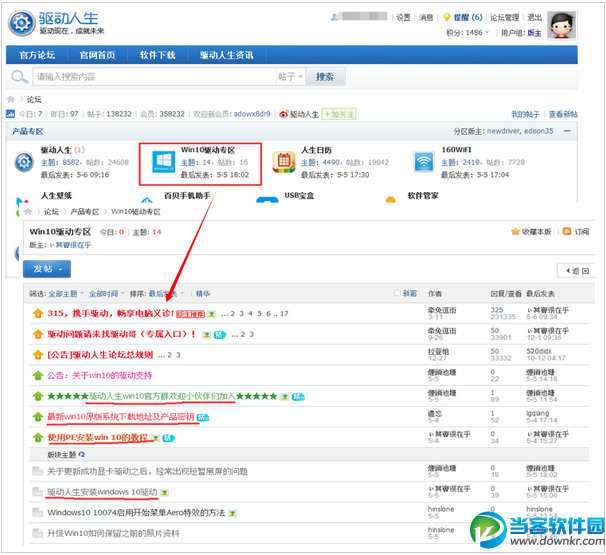Click the home breadcrumb icon above 产品专区
Screen dimensions: 606x555
point(11,100)
